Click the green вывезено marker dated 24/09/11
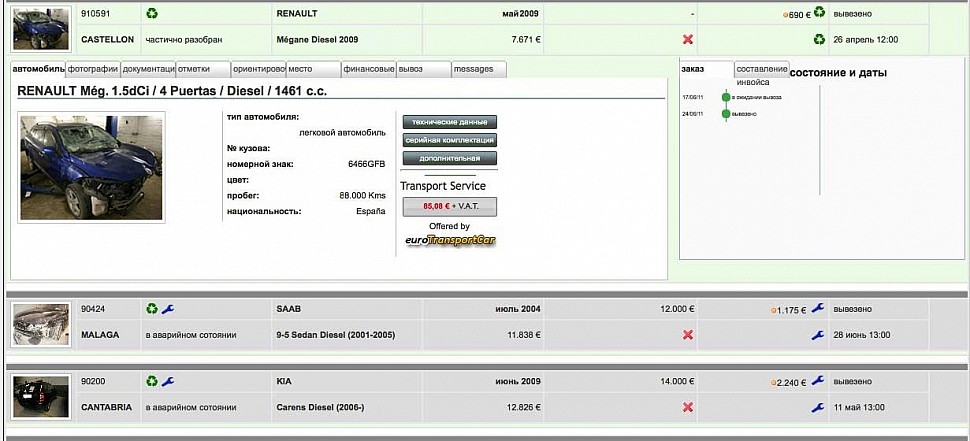970x441 pixels. pyautogui.click(x=726, y=114)
